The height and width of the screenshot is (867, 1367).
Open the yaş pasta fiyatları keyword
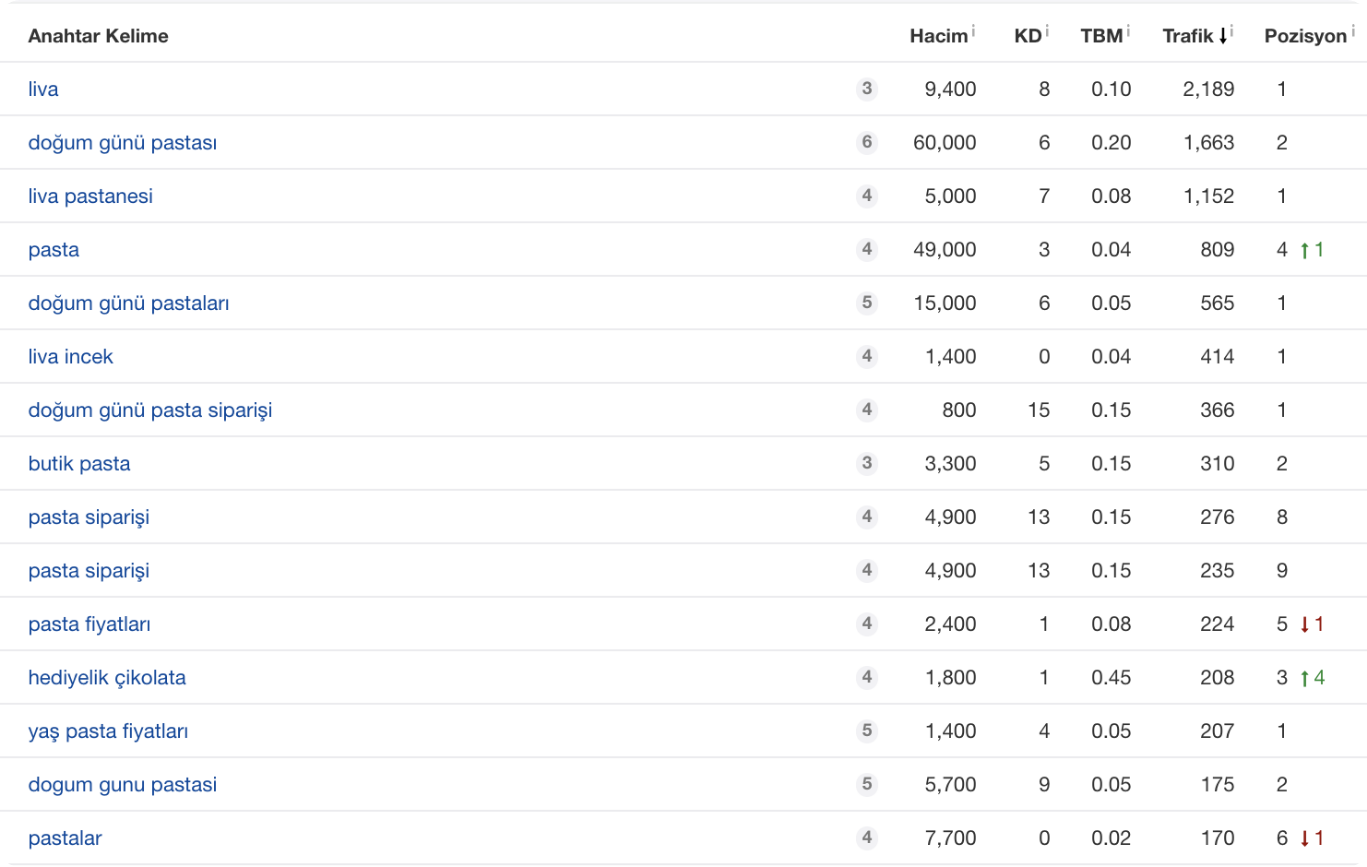tap(108, 731)
